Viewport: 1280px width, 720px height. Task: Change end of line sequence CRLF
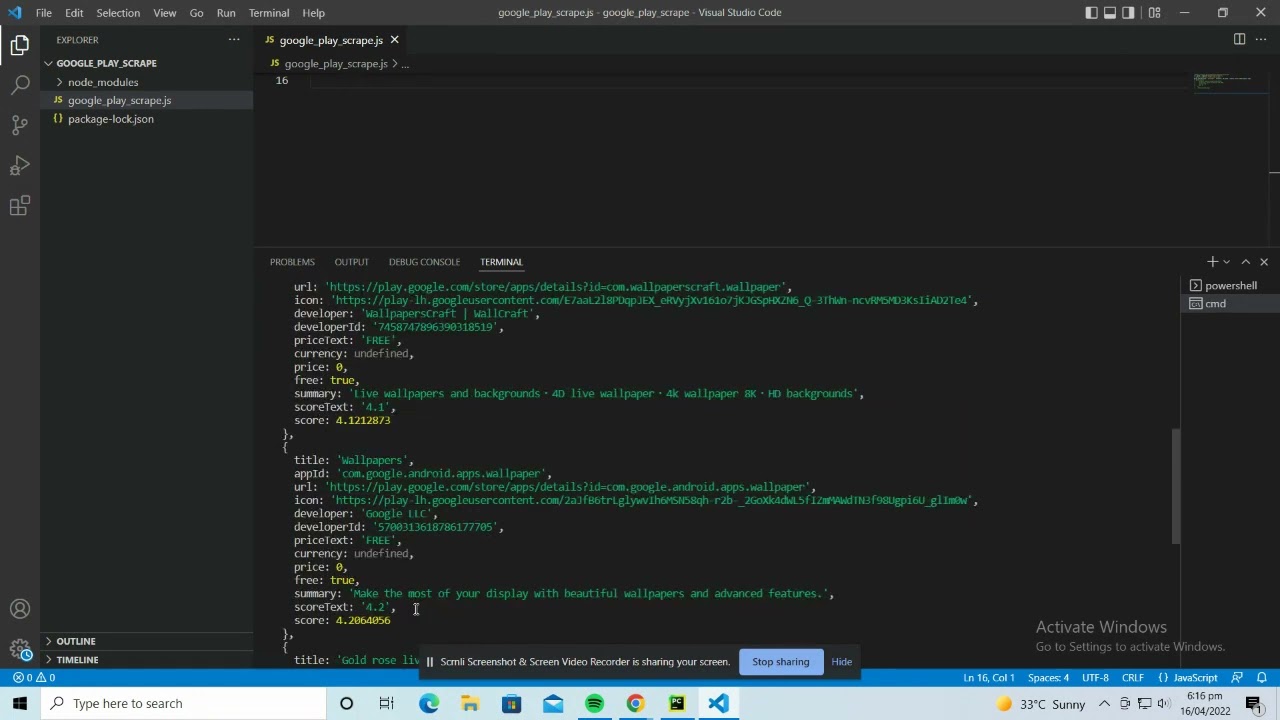[x=1132, y=678]
